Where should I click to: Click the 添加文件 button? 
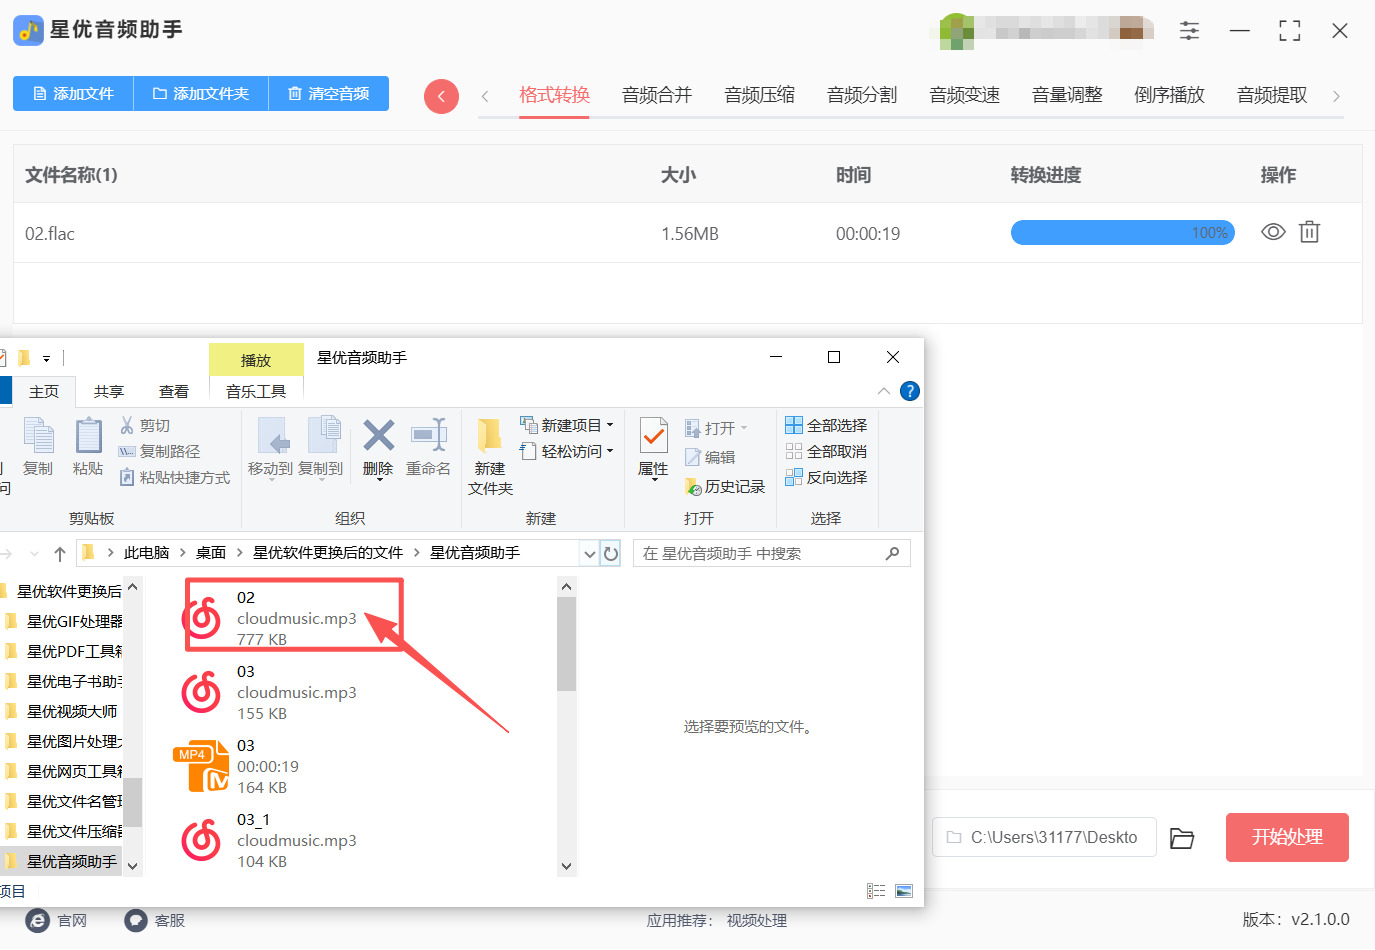tap(73, 94)
